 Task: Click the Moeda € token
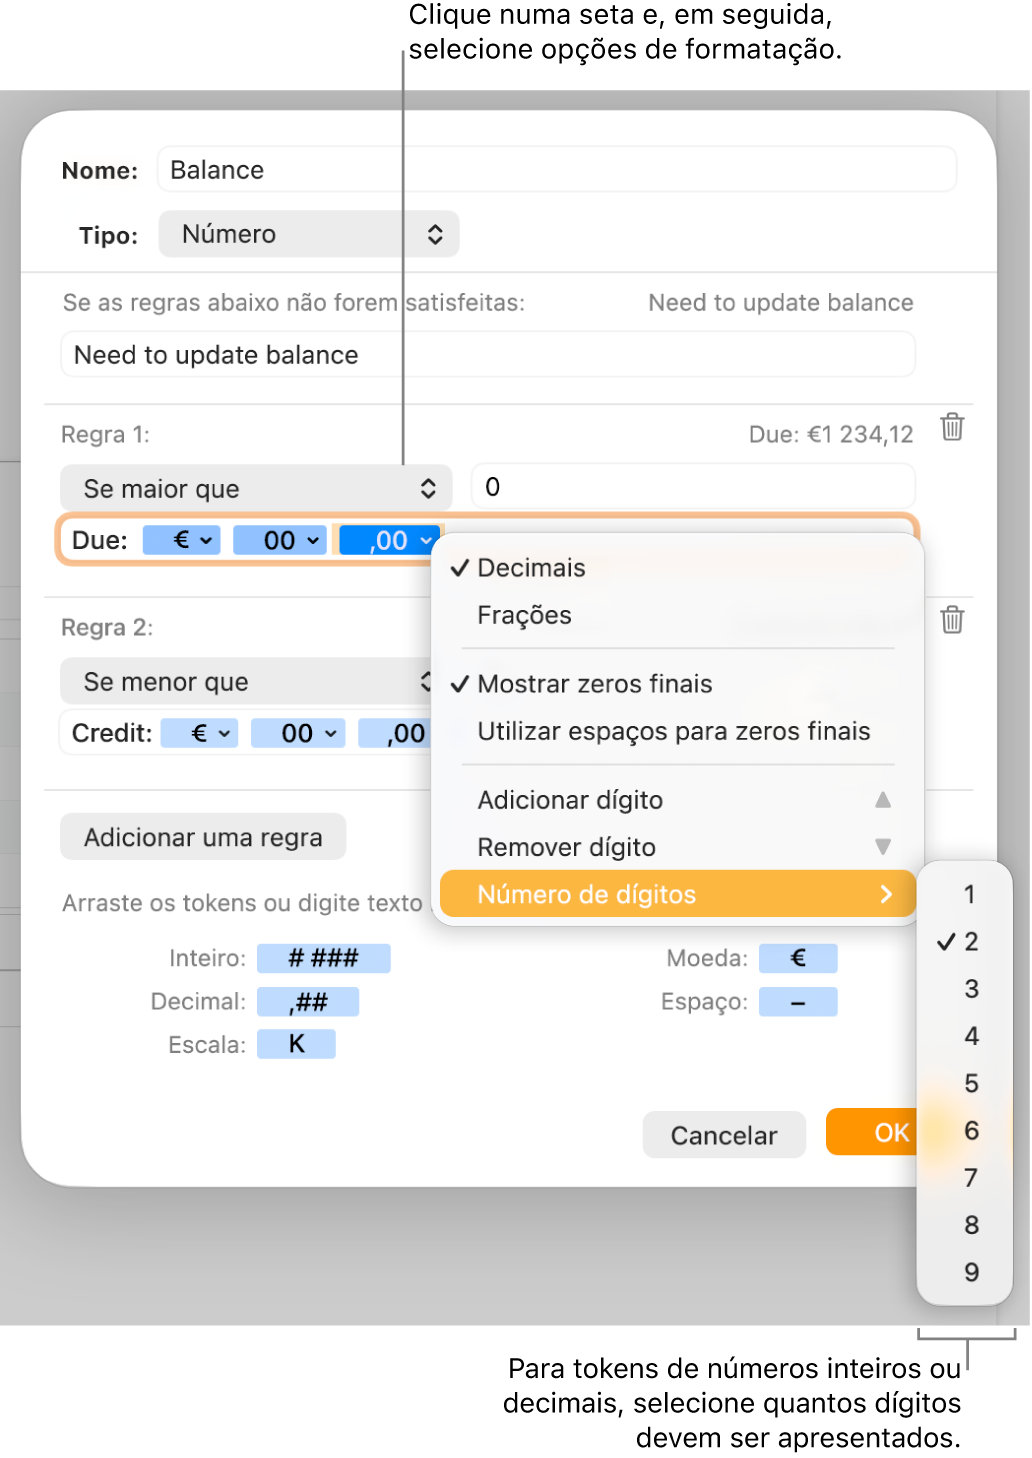798,958
